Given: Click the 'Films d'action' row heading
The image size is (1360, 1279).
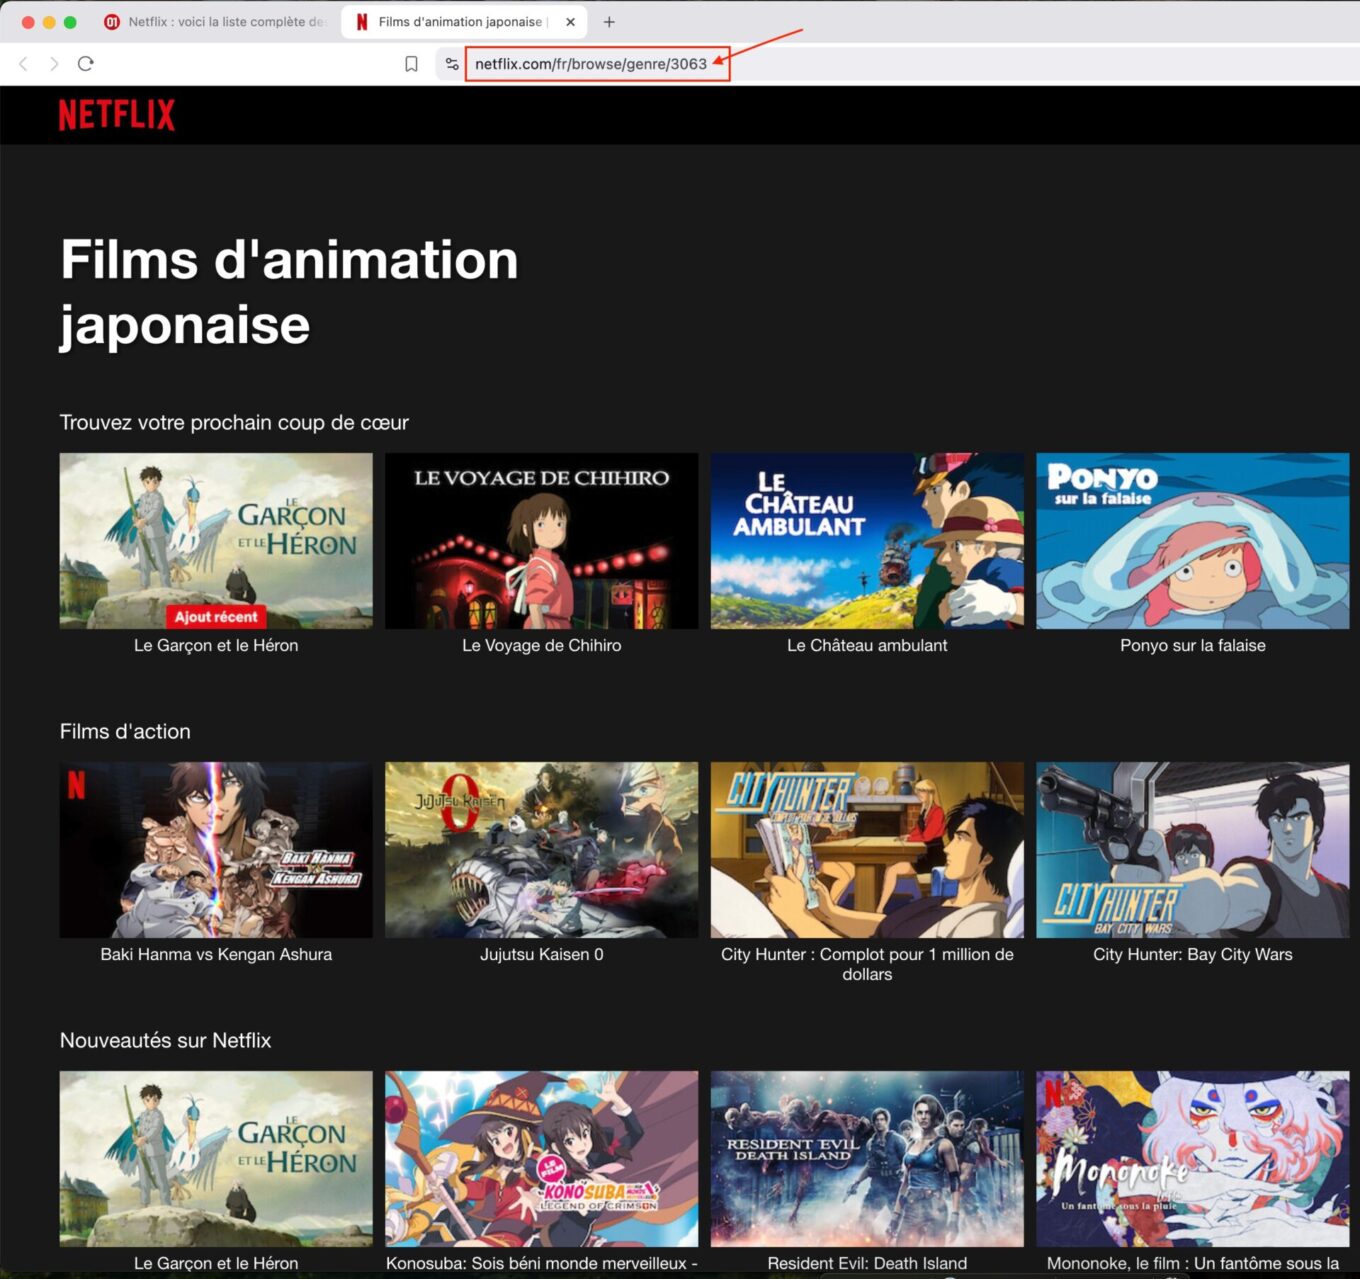Looking at the screenshot, I should point(125,732).
